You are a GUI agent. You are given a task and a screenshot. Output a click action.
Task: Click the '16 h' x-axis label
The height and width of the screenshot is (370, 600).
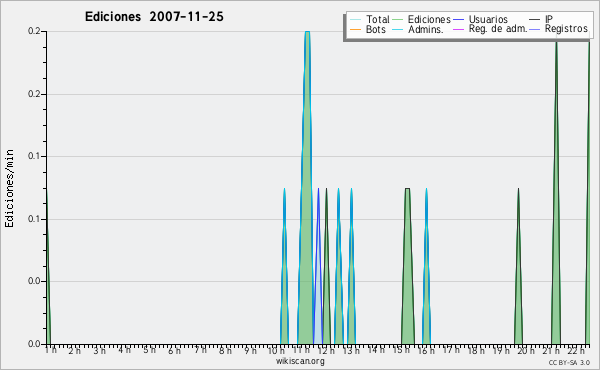point(426,350)
